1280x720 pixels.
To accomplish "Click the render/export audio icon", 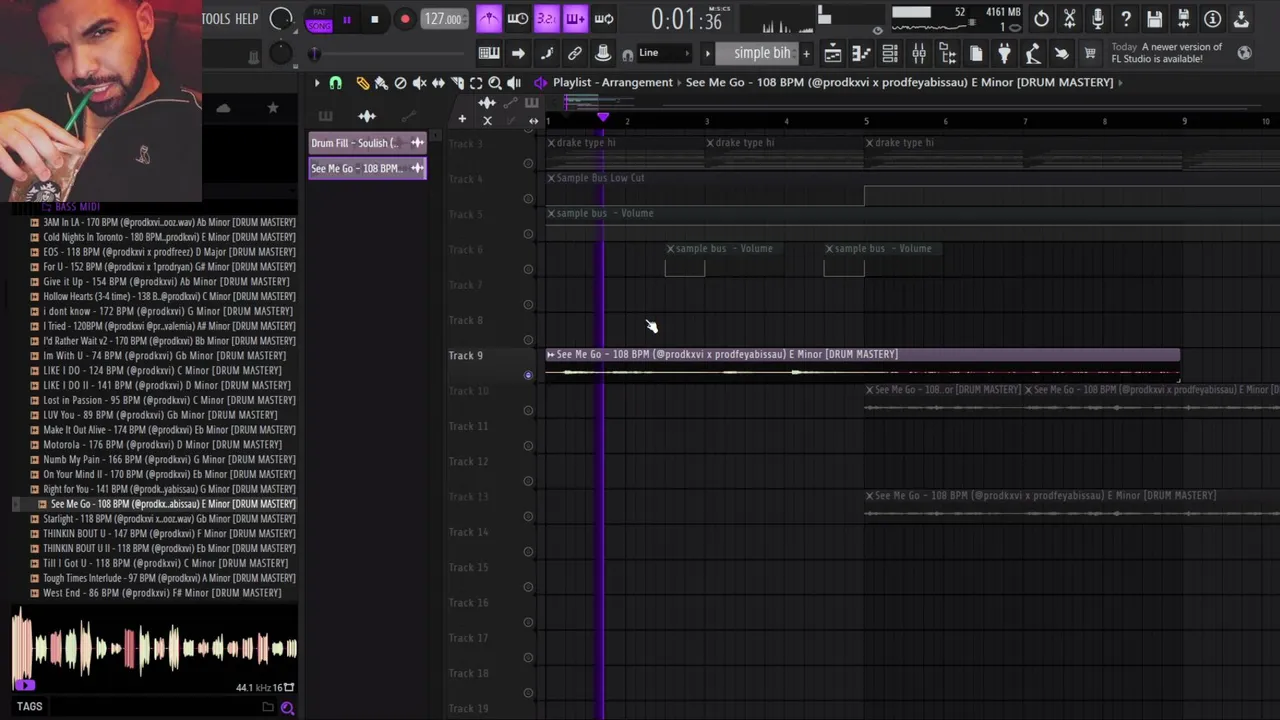I will click(1184, 19).
